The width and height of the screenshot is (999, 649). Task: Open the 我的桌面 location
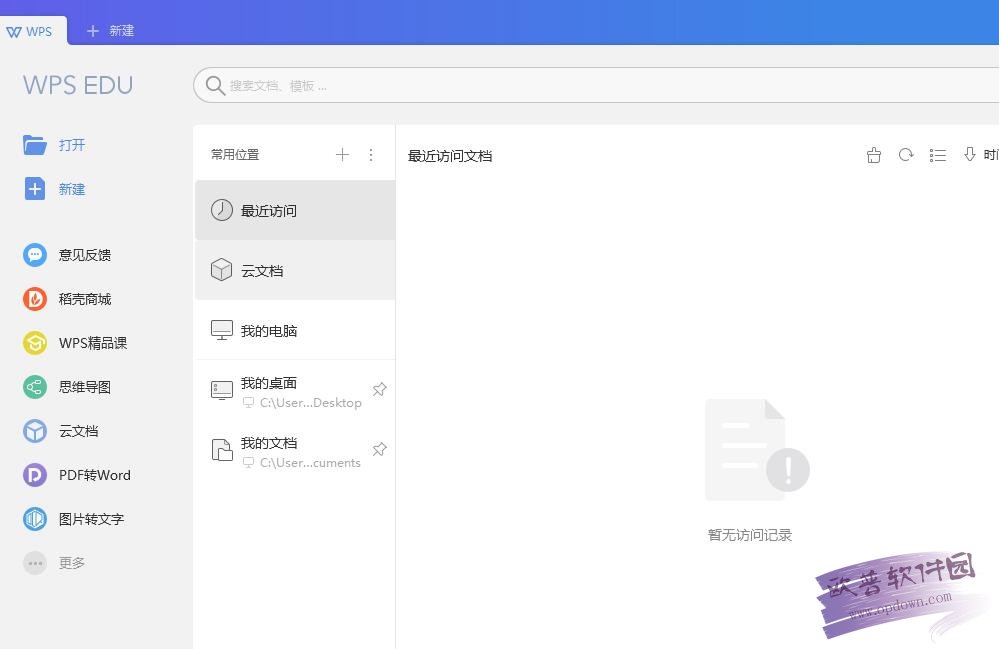coord(295,390)
